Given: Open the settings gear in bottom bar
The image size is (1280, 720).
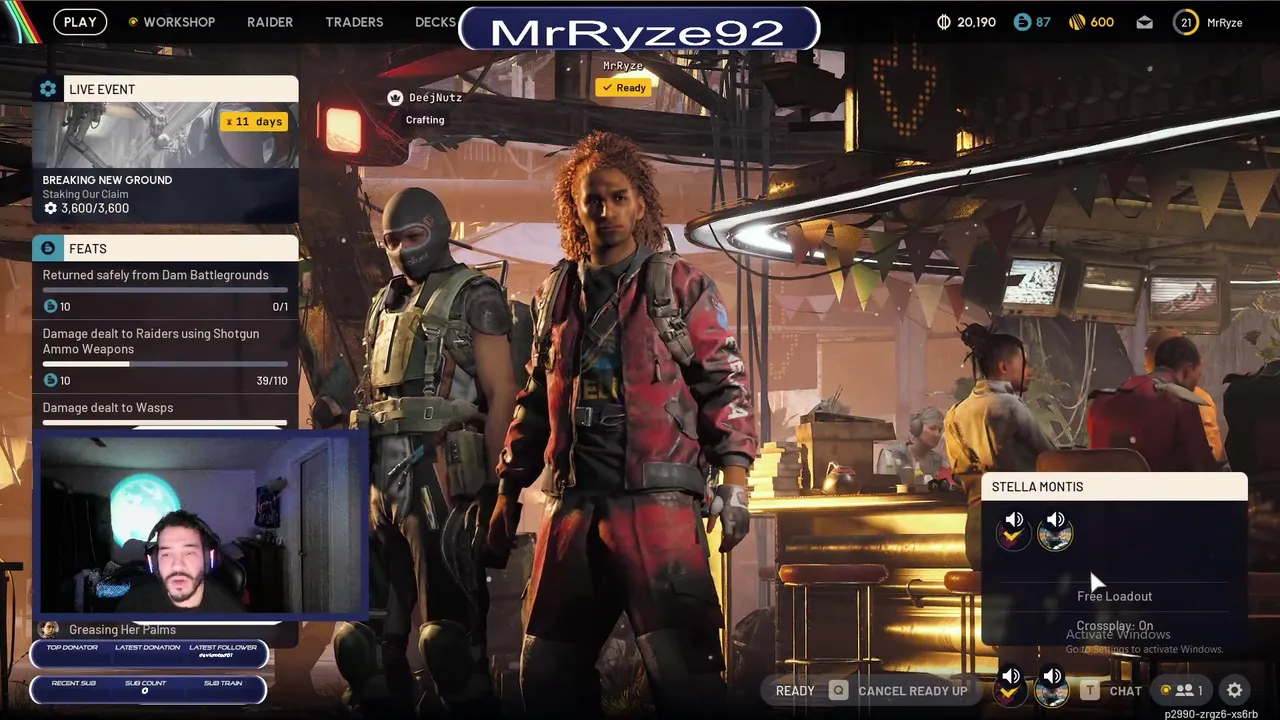Looking at the screenshot, I should pos(1234,690).
